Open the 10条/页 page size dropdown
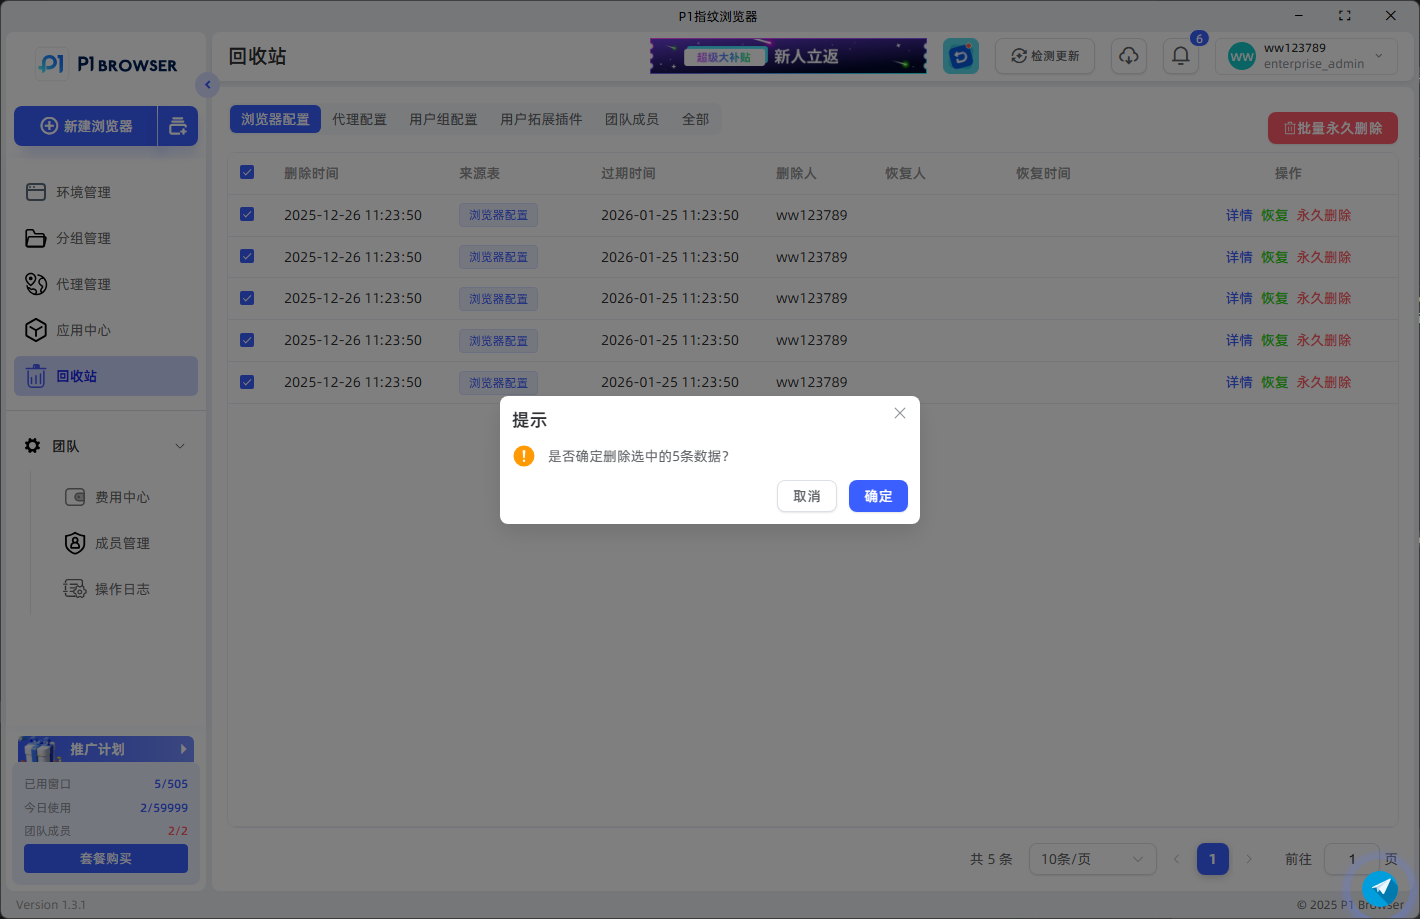The height and width of the screenshot is (919, 1420). pyautogui.click(x=1091, y=859)
